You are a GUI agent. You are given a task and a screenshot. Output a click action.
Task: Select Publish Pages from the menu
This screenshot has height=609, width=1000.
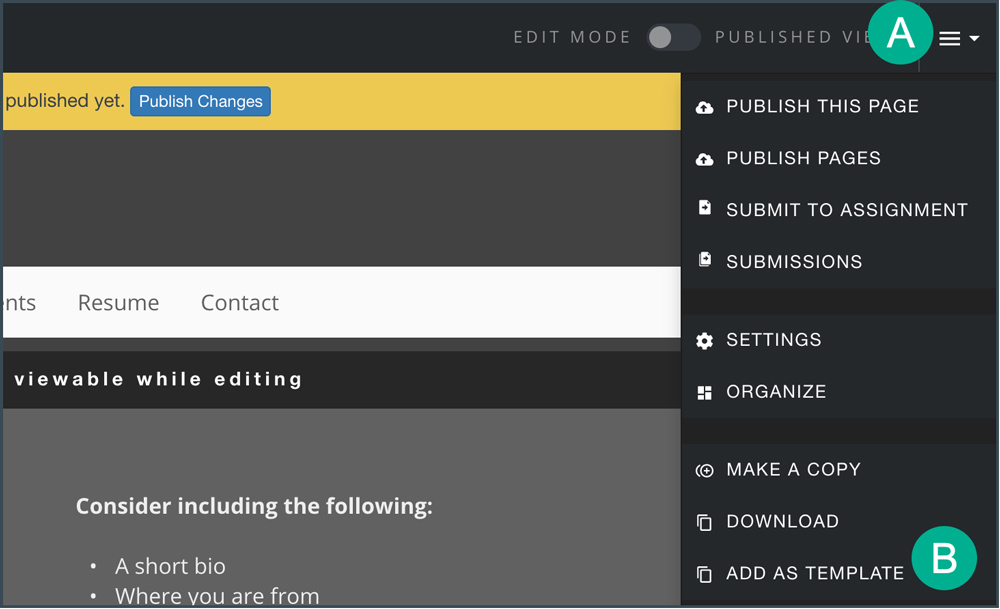coord(805,158)
